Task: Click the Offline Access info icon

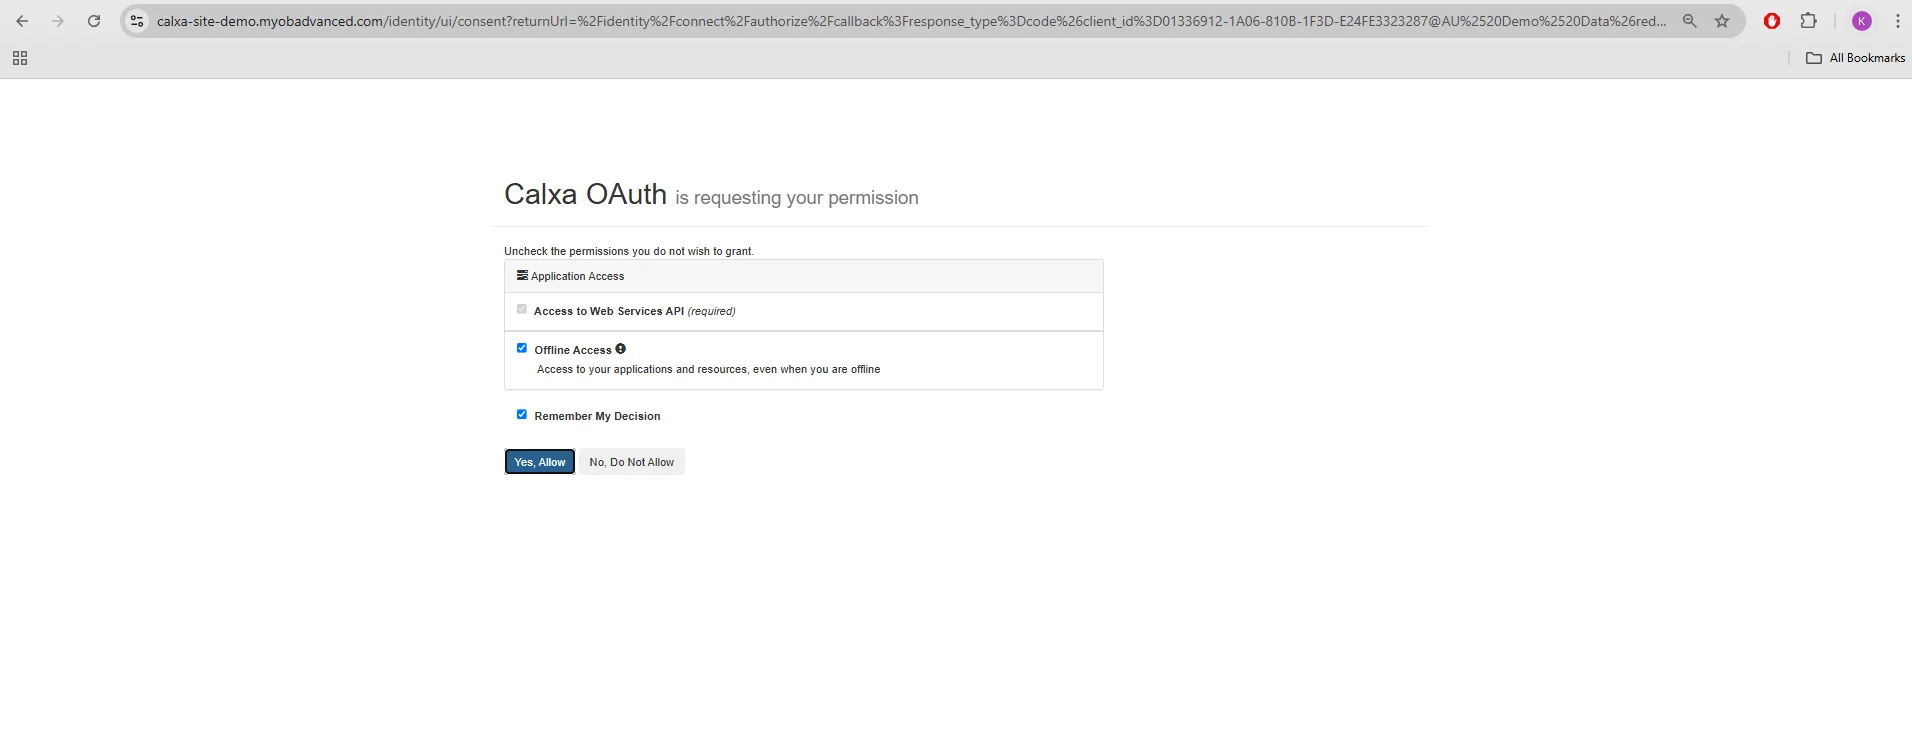Action: tap(621, 349)
